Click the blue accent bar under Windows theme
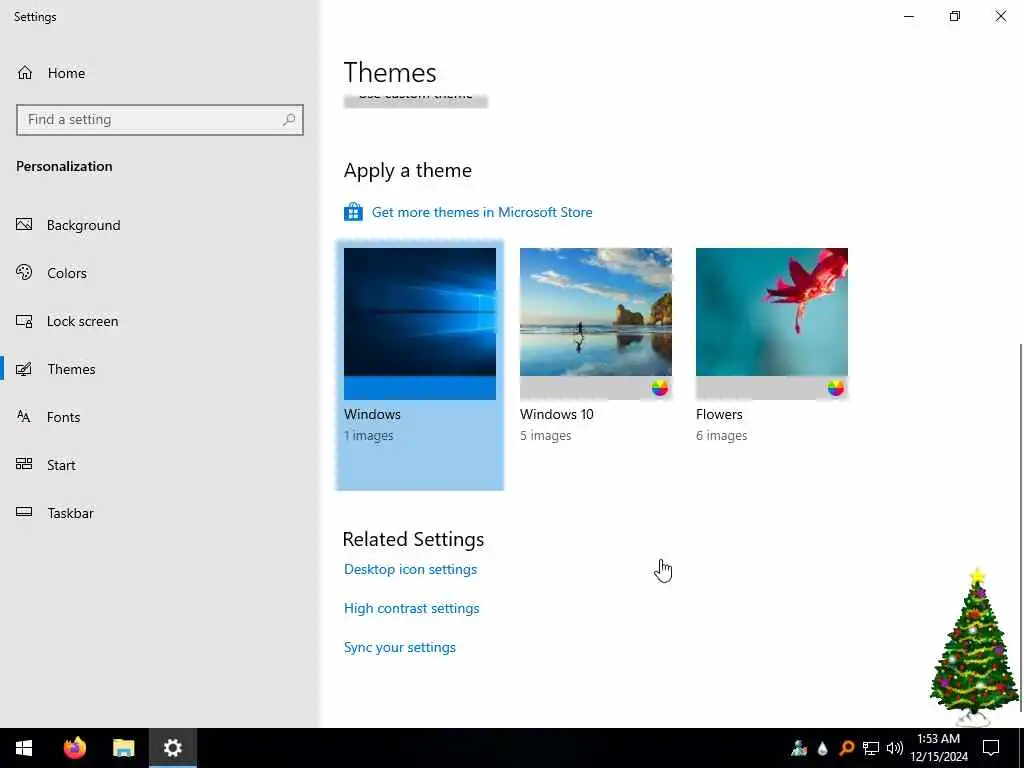 (420, 388)
